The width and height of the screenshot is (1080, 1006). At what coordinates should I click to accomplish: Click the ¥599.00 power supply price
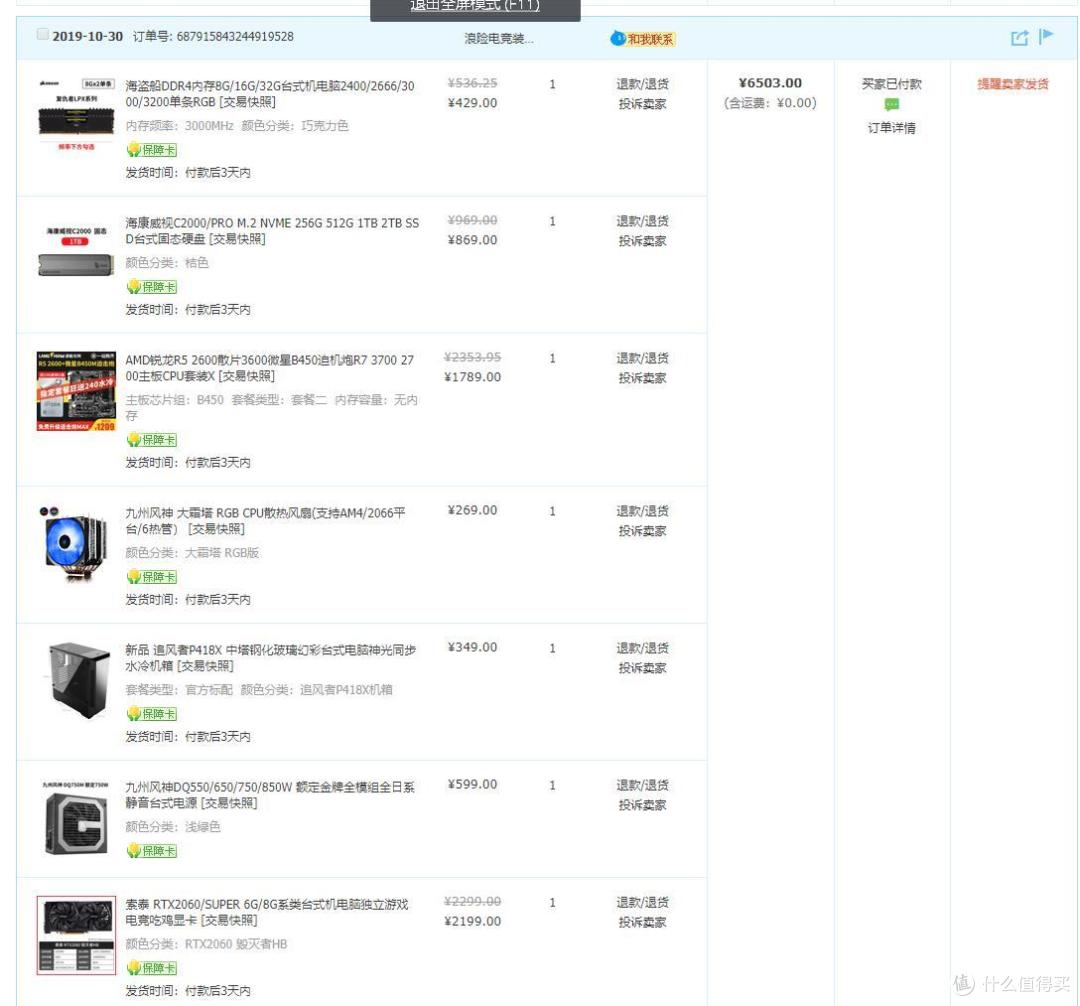(472, 784)
